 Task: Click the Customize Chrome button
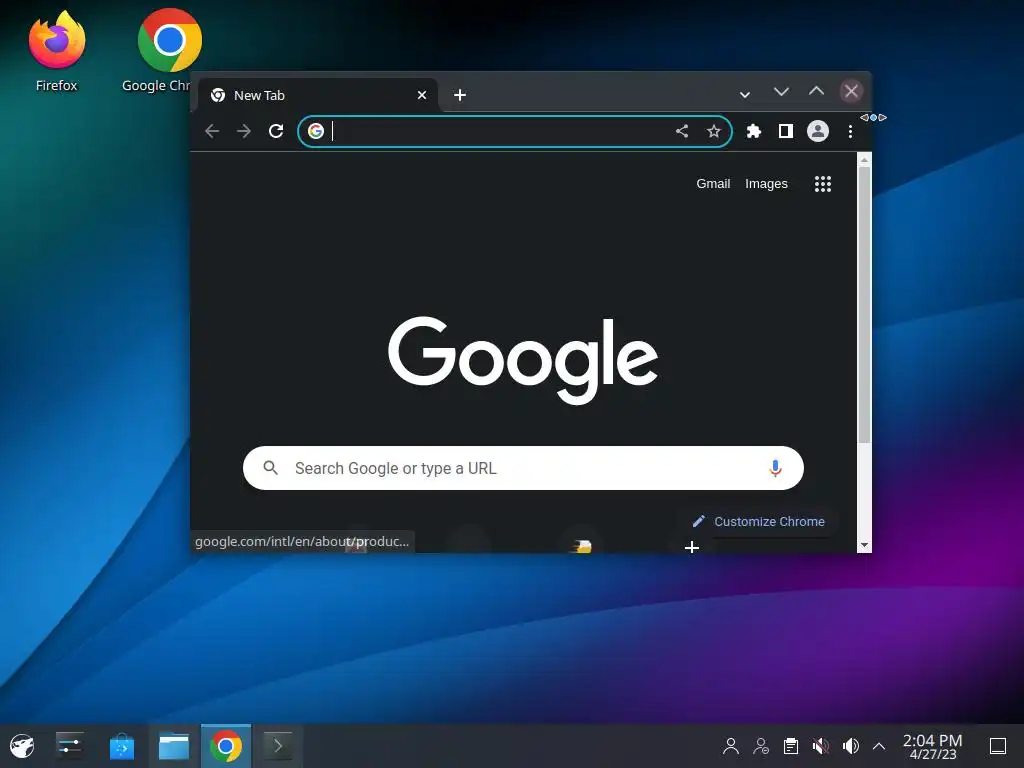(759, 521)
